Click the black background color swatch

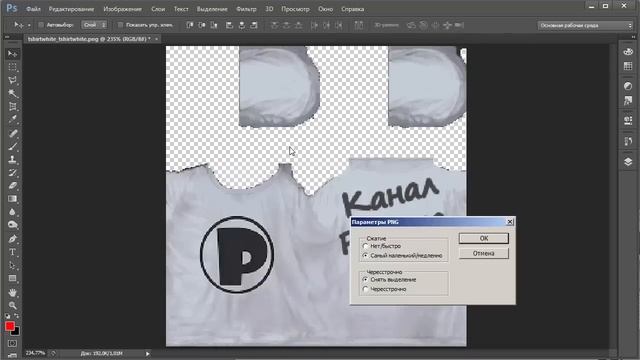click(16, 332)
